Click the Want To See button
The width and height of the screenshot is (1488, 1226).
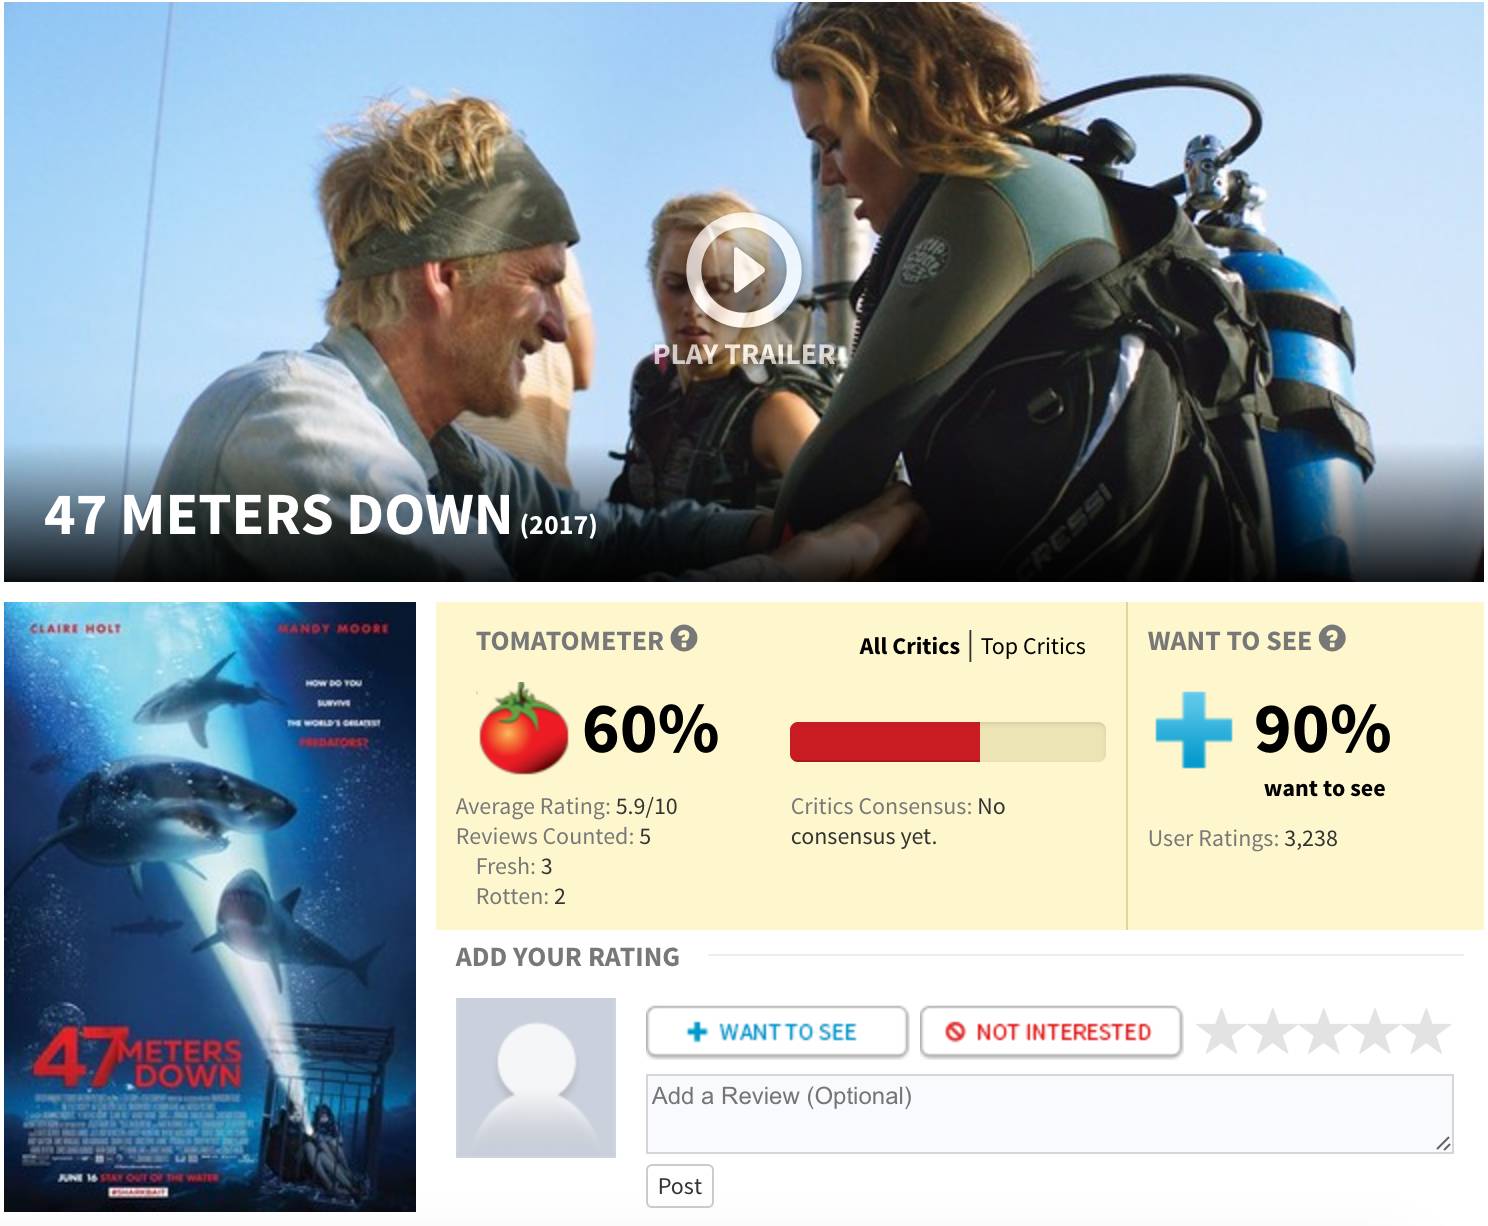click(777, 1031)
